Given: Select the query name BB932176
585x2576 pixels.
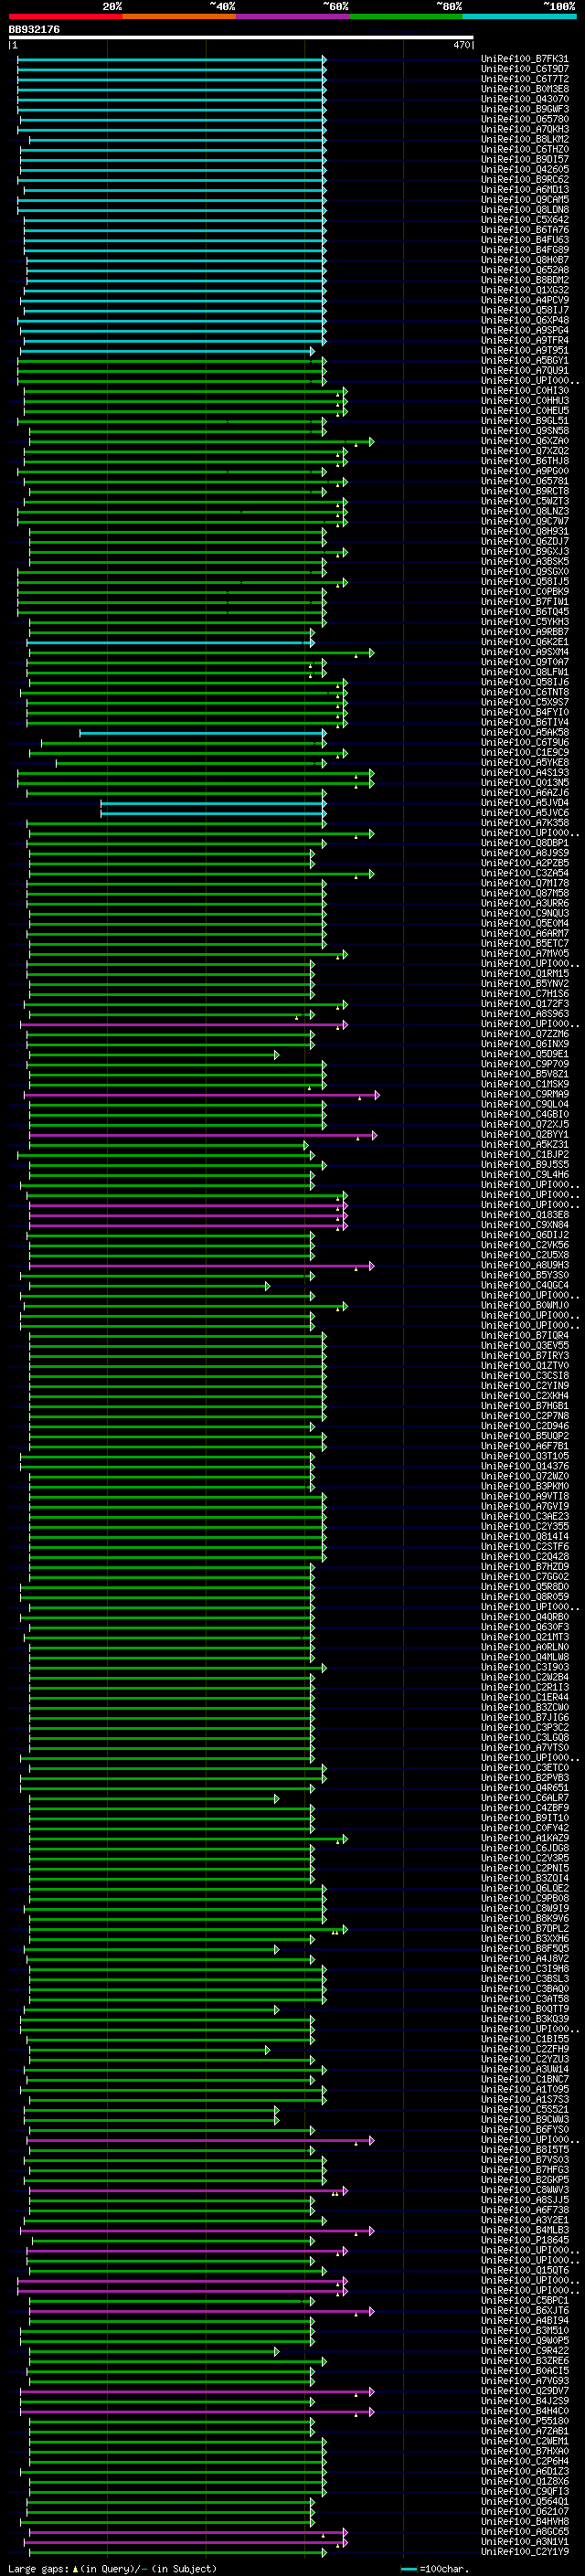Looking at the screenshot, I should (34, 29).
